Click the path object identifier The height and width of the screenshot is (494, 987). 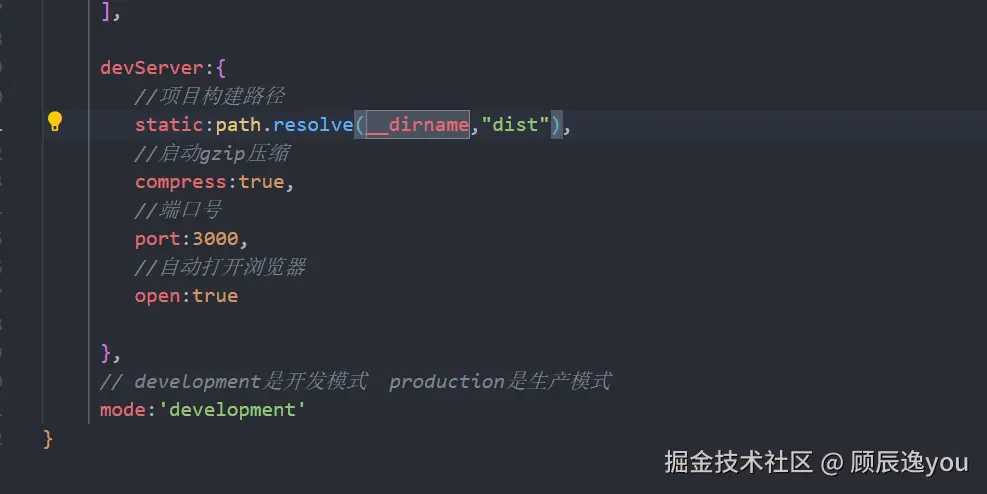[238, 125]
